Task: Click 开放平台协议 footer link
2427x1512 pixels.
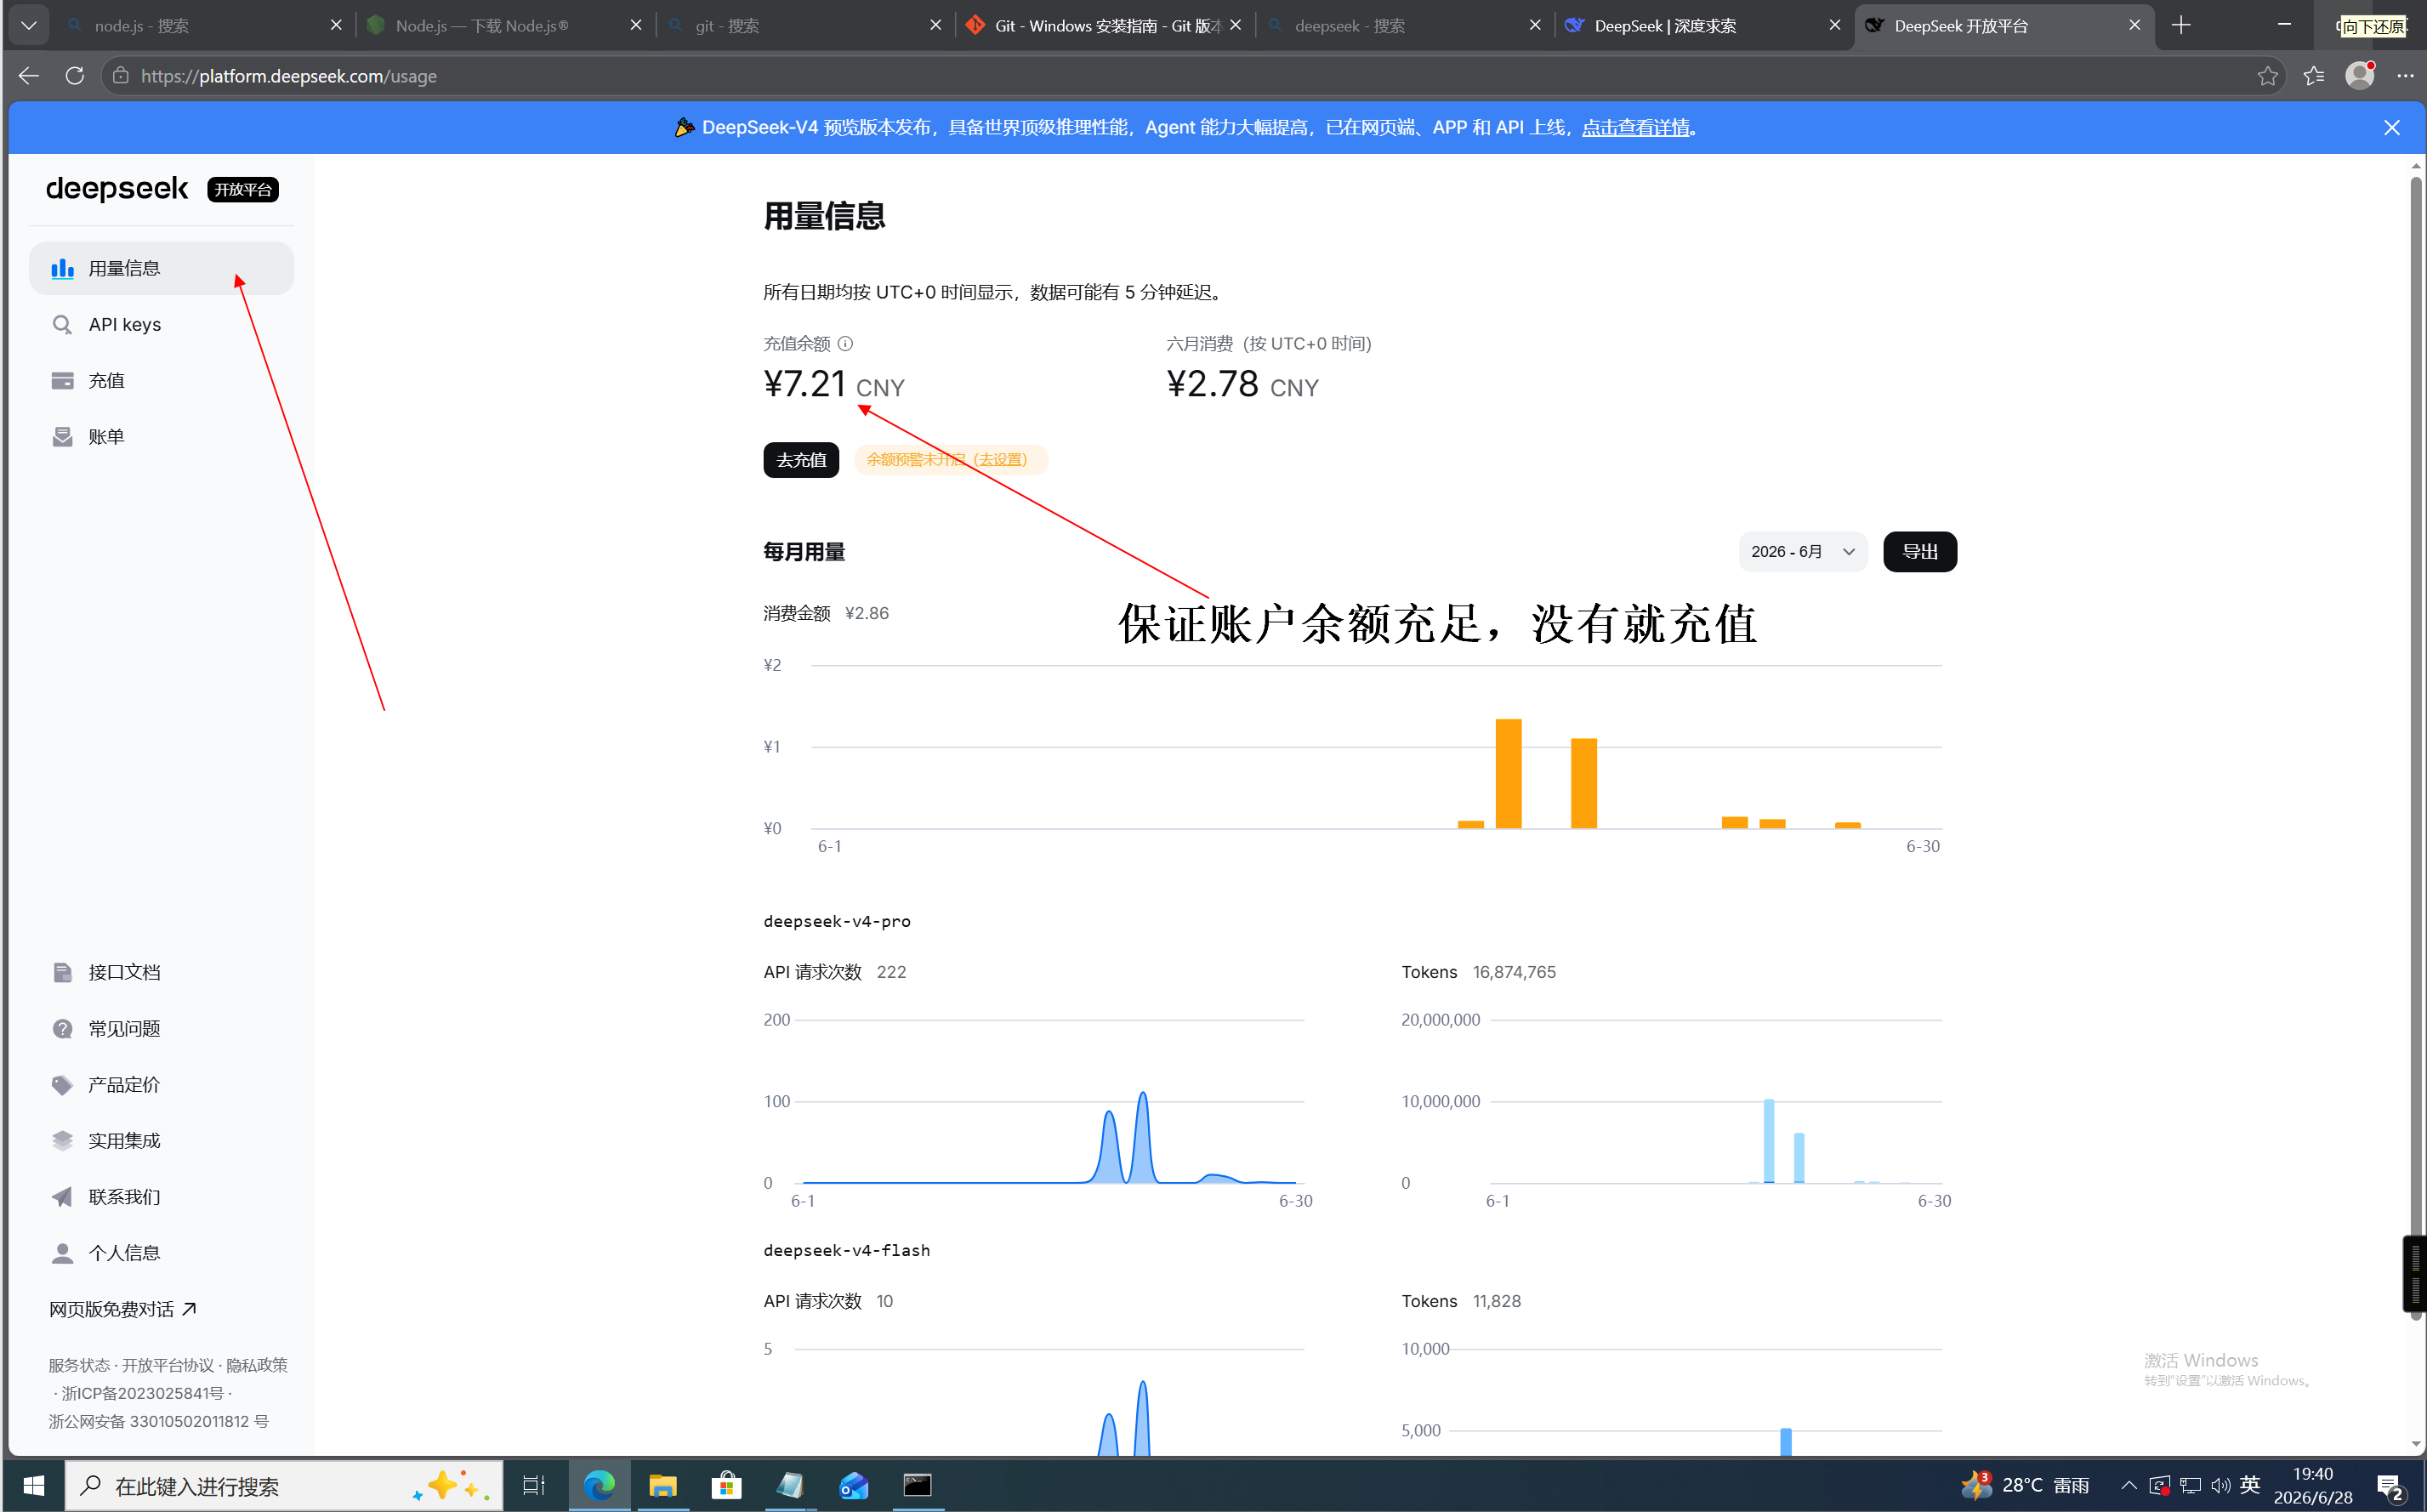Action: [x=168, y=1365]
